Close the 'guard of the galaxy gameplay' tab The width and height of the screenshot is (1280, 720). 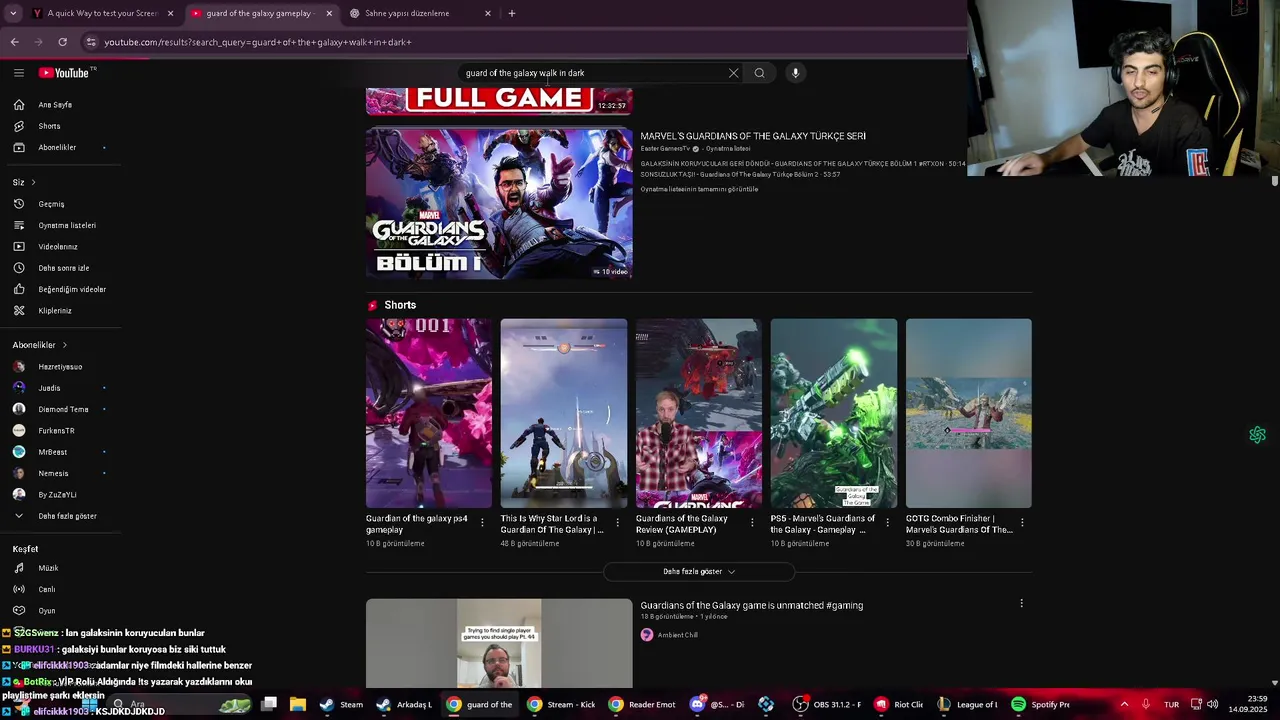click(329, 13)
